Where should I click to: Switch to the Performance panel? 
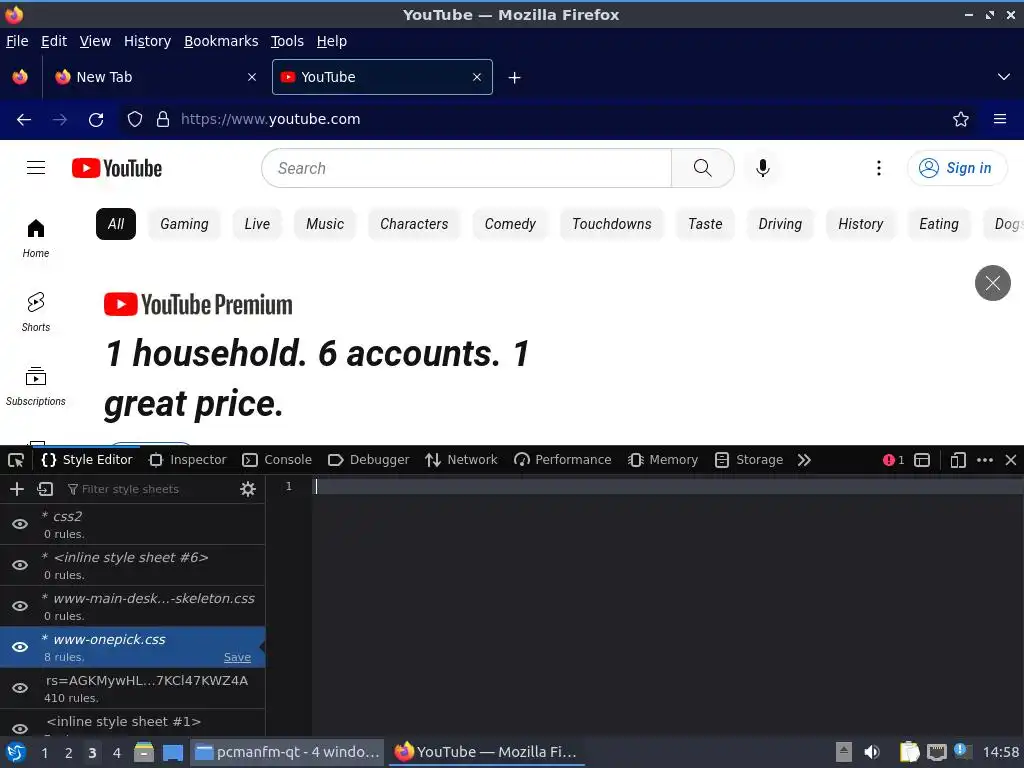point(562,460)
